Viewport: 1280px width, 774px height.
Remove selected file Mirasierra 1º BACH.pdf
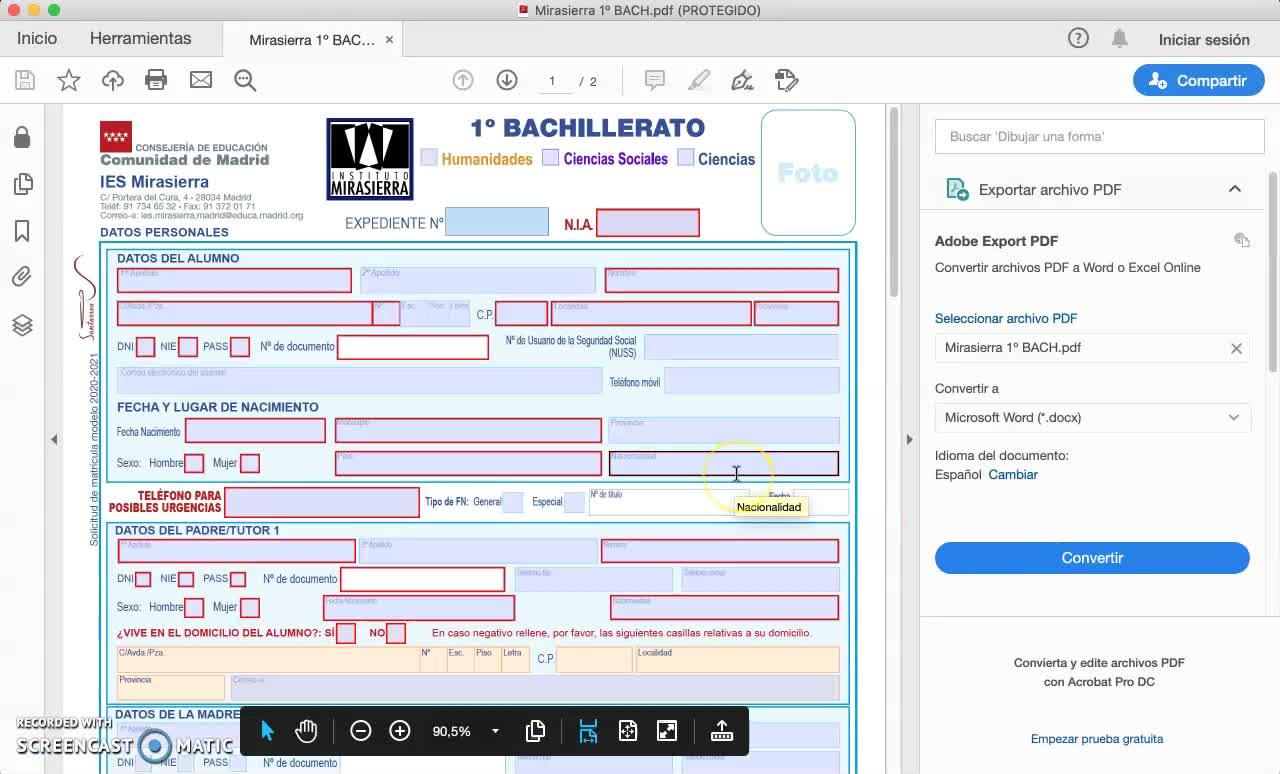click(1236, 348)
